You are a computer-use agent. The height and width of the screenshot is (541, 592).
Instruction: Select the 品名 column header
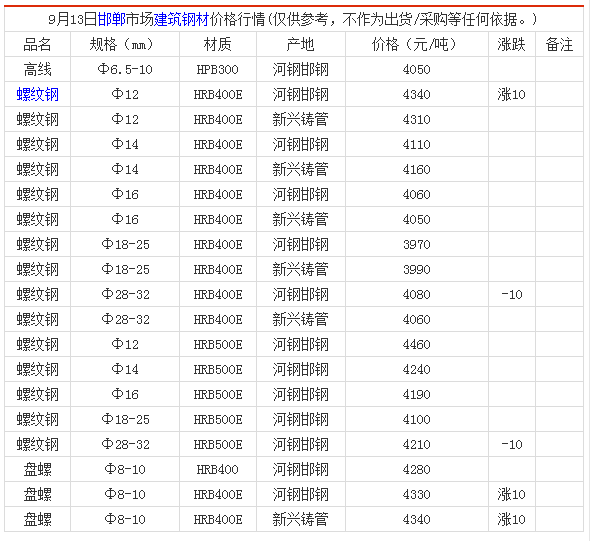point(37,45)
